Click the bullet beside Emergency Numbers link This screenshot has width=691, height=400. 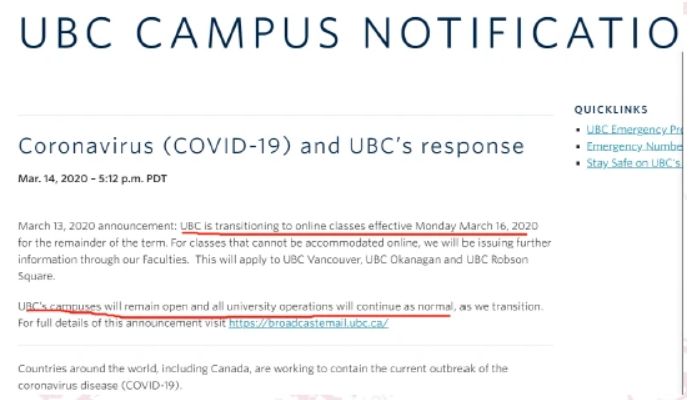580,147
